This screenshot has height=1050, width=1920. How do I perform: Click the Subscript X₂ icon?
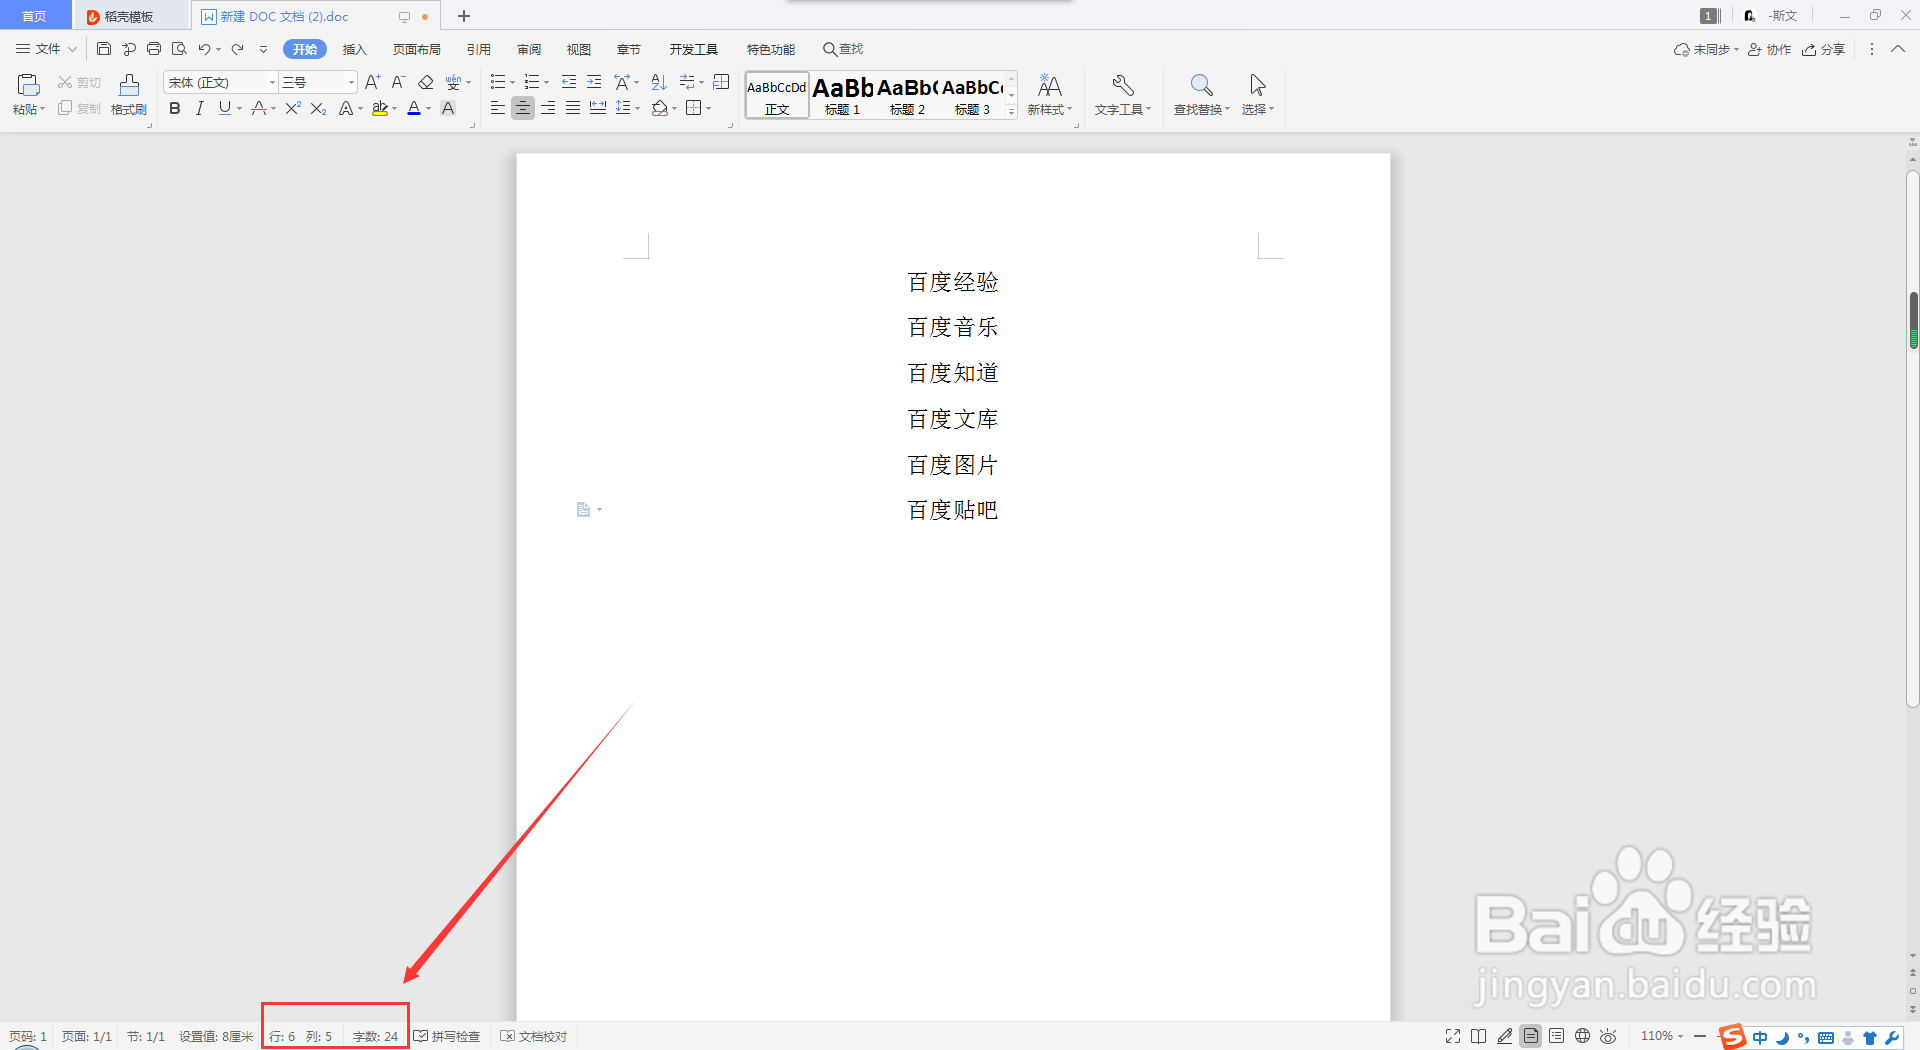pos(318,108)
